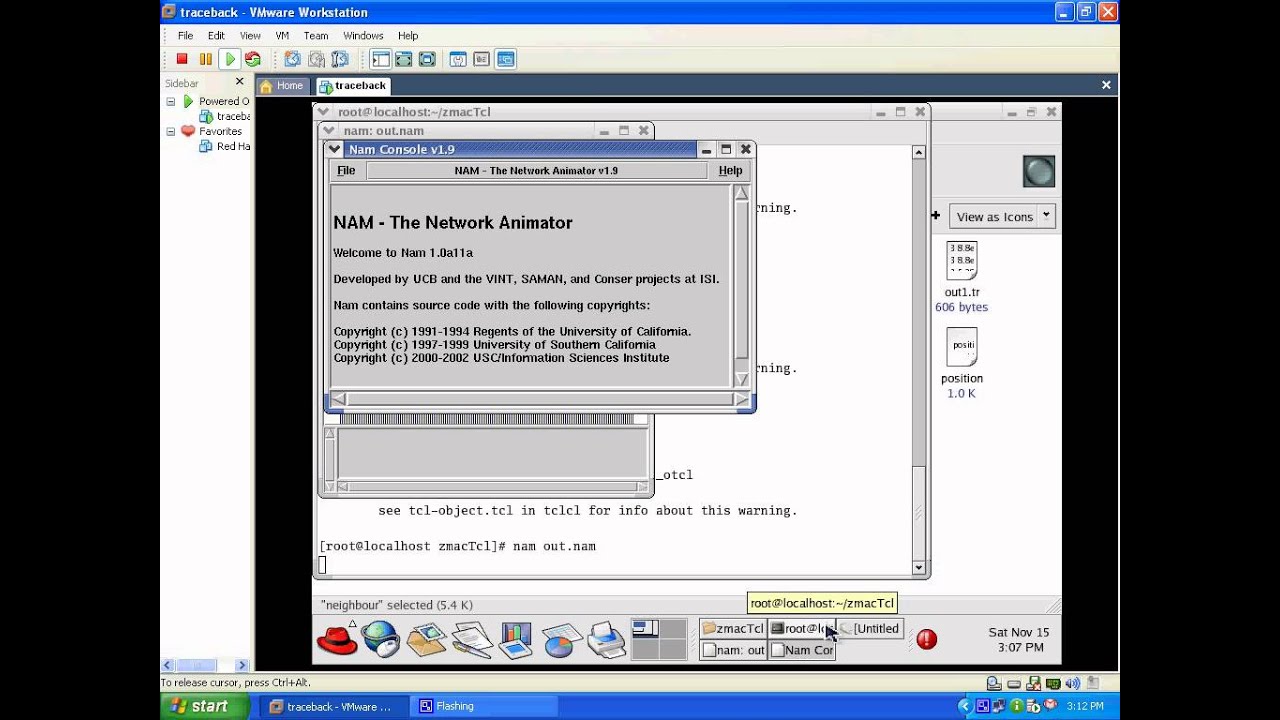Open the File menu in VMware Workstation
The height and width of the screenshot is (720, 1280).
click(185, 35)
